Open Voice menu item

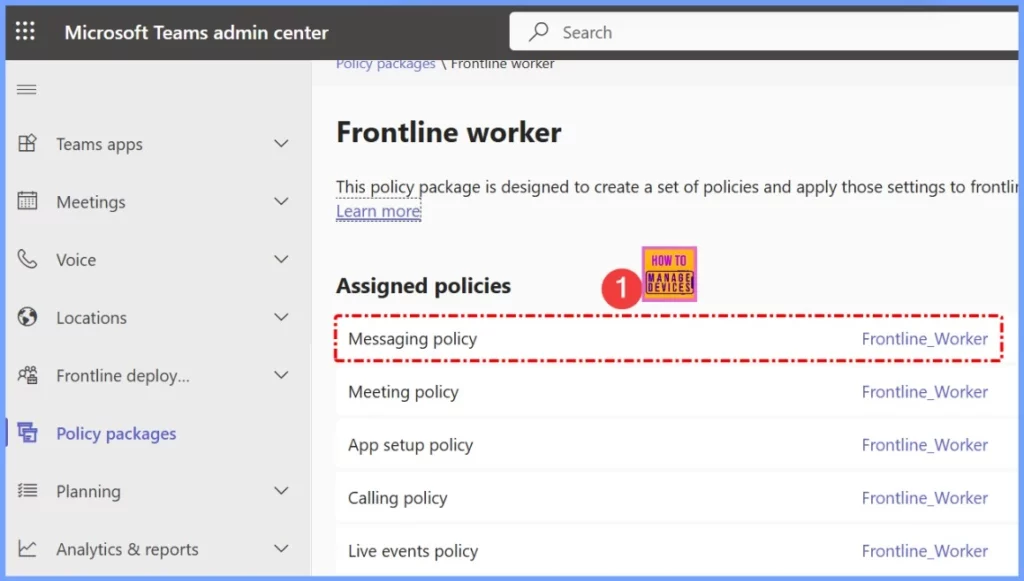pyautogui.click(x=76, y=260)
